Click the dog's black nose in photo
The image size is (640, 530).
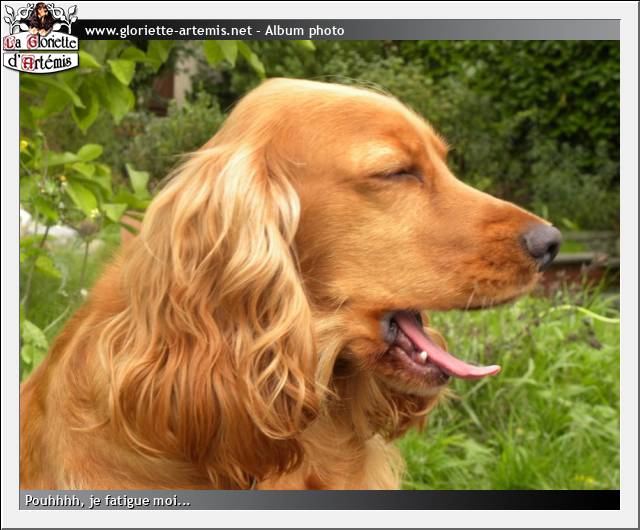tap(543, 242)
